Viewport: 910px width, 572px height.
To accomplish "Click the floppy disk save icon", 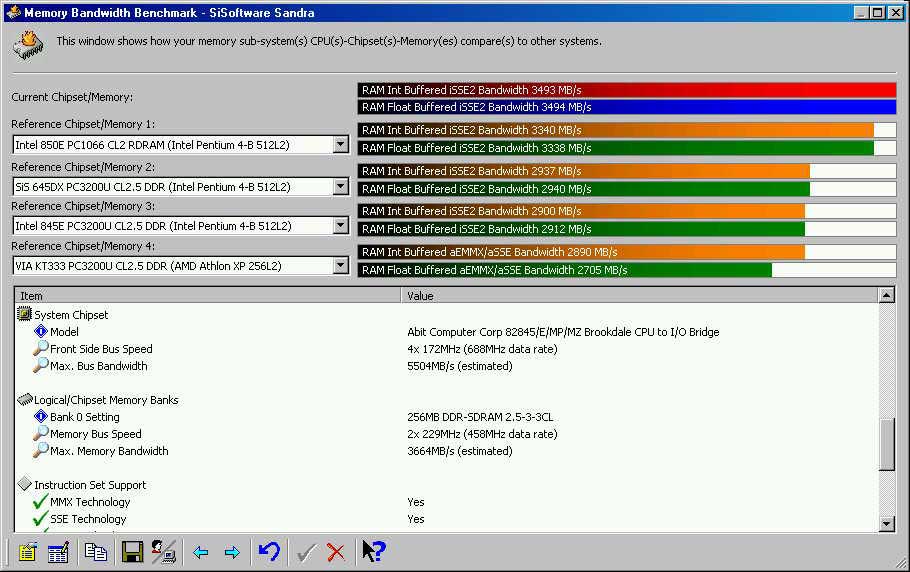I will pyautogui.click(x=132, y=552).
